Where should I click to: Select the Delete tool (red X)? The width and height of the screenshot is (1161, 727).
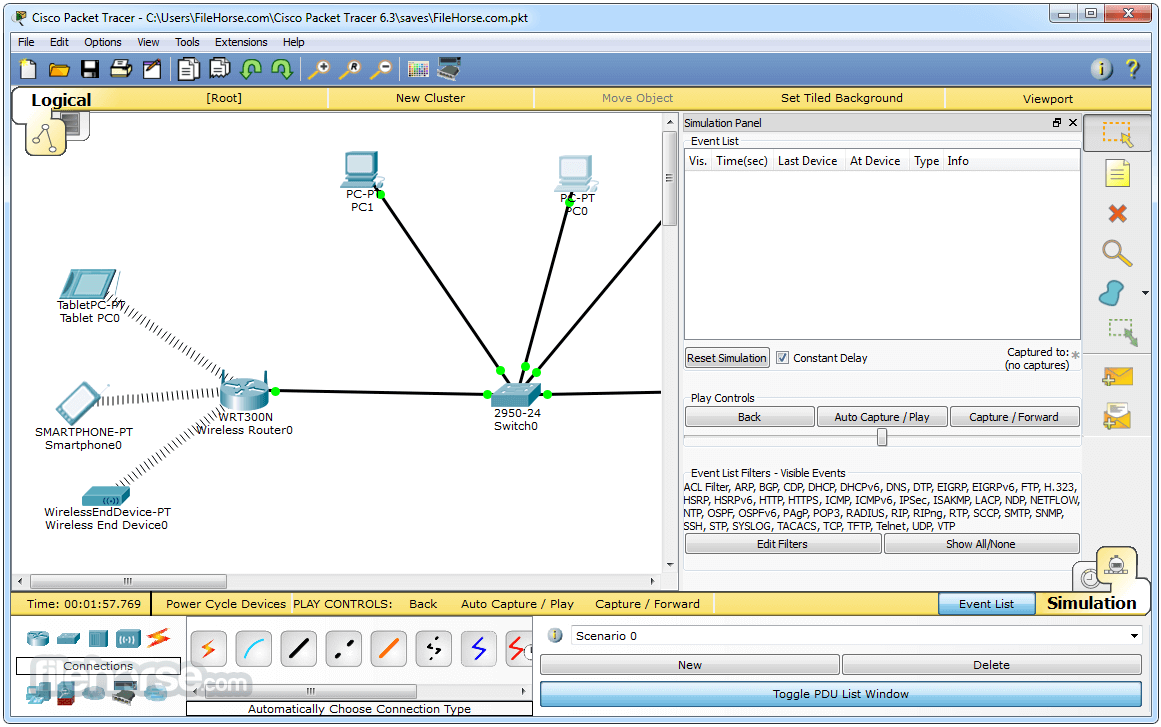coord(1117,213)
